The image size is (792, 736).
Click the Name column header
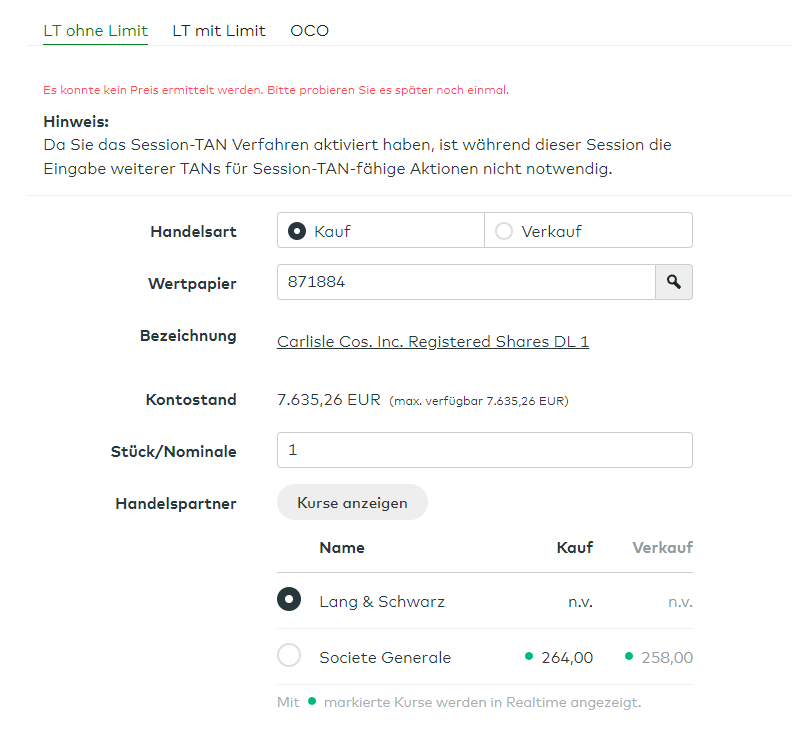[341, 548]
